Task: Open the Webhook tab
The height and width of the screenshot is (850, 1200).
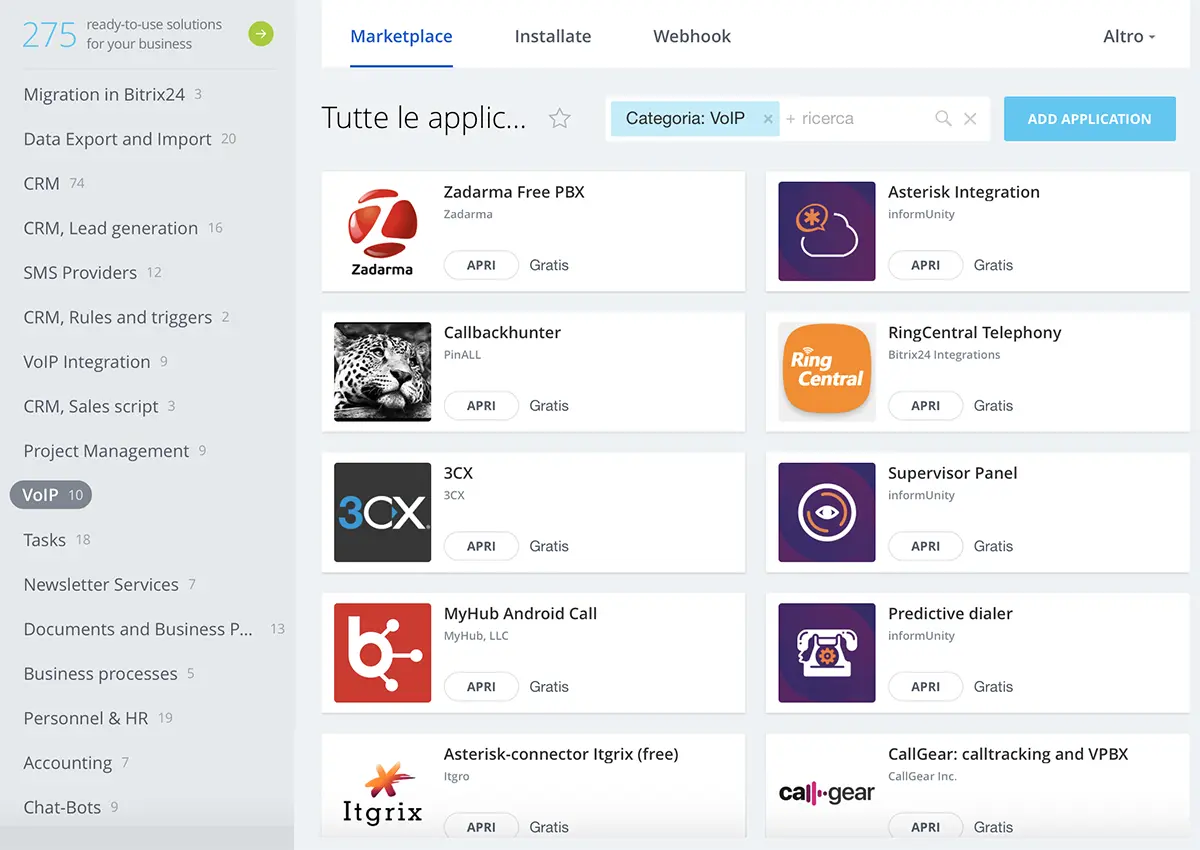Action: point(692,37)
